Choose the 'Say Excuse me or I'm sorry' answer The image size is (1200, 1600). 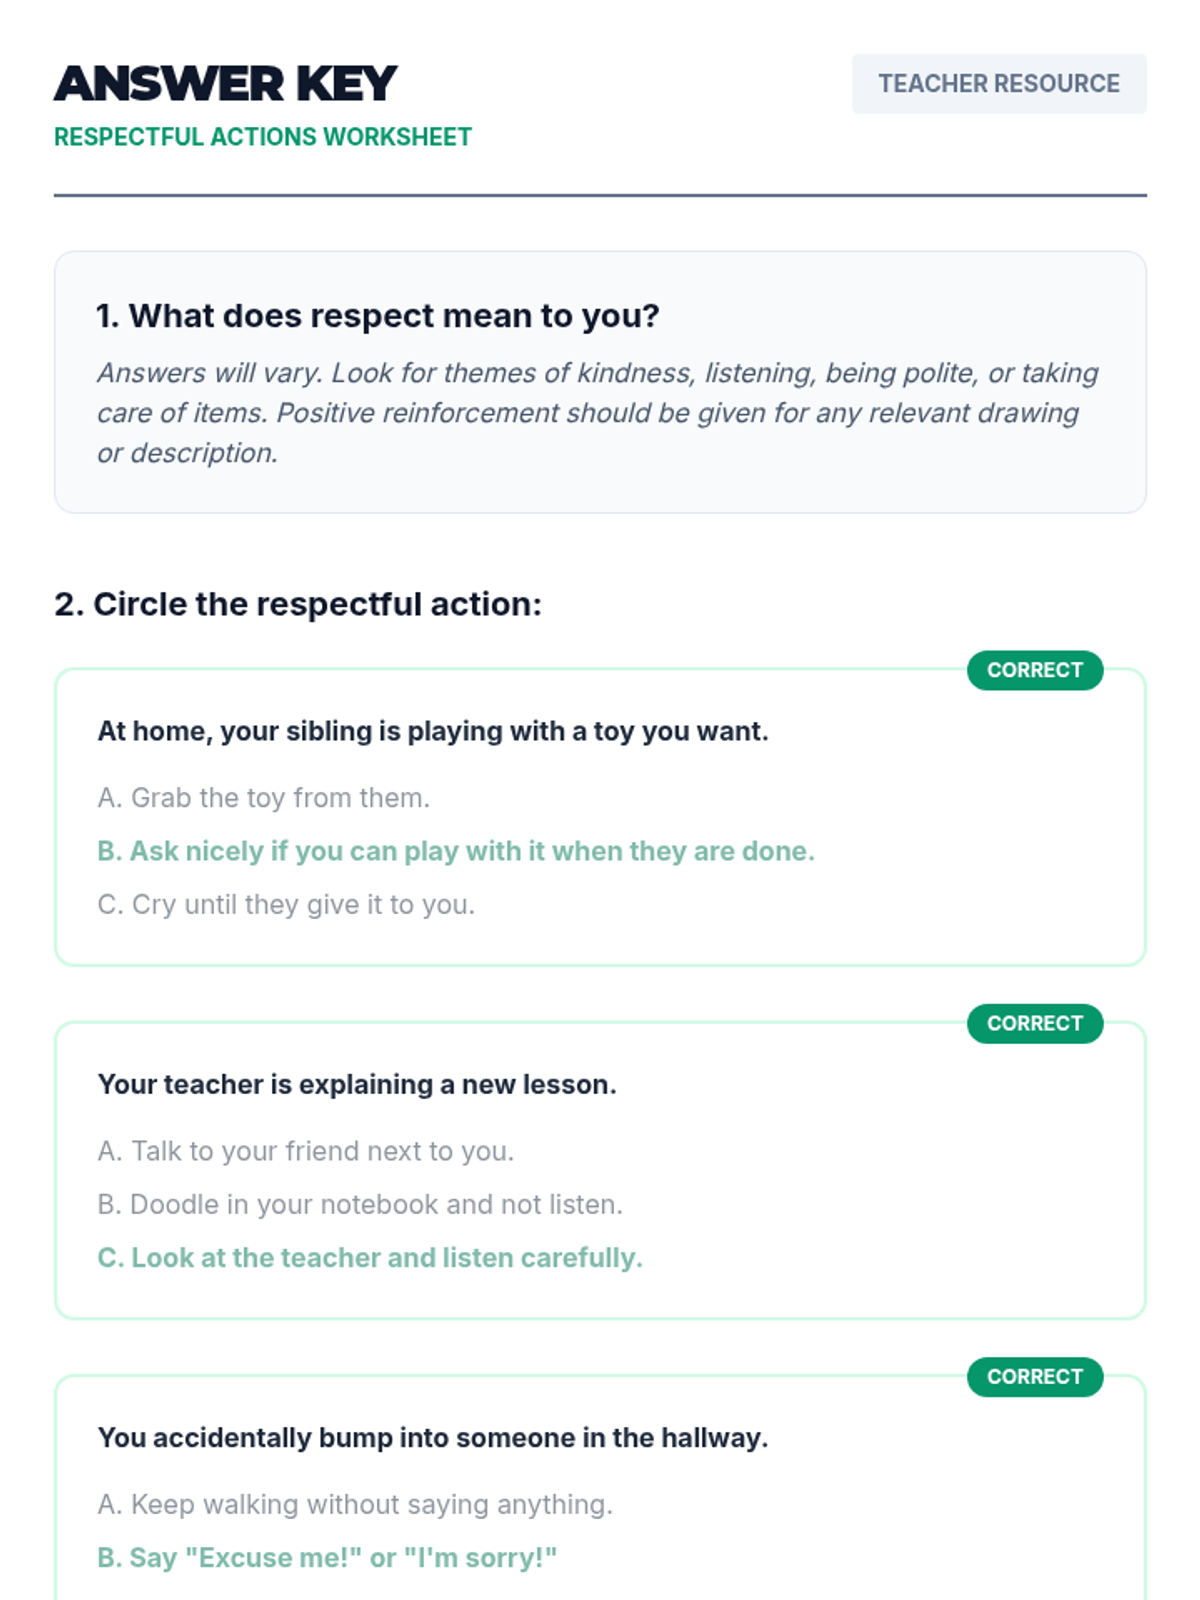tap(327, 1557)
